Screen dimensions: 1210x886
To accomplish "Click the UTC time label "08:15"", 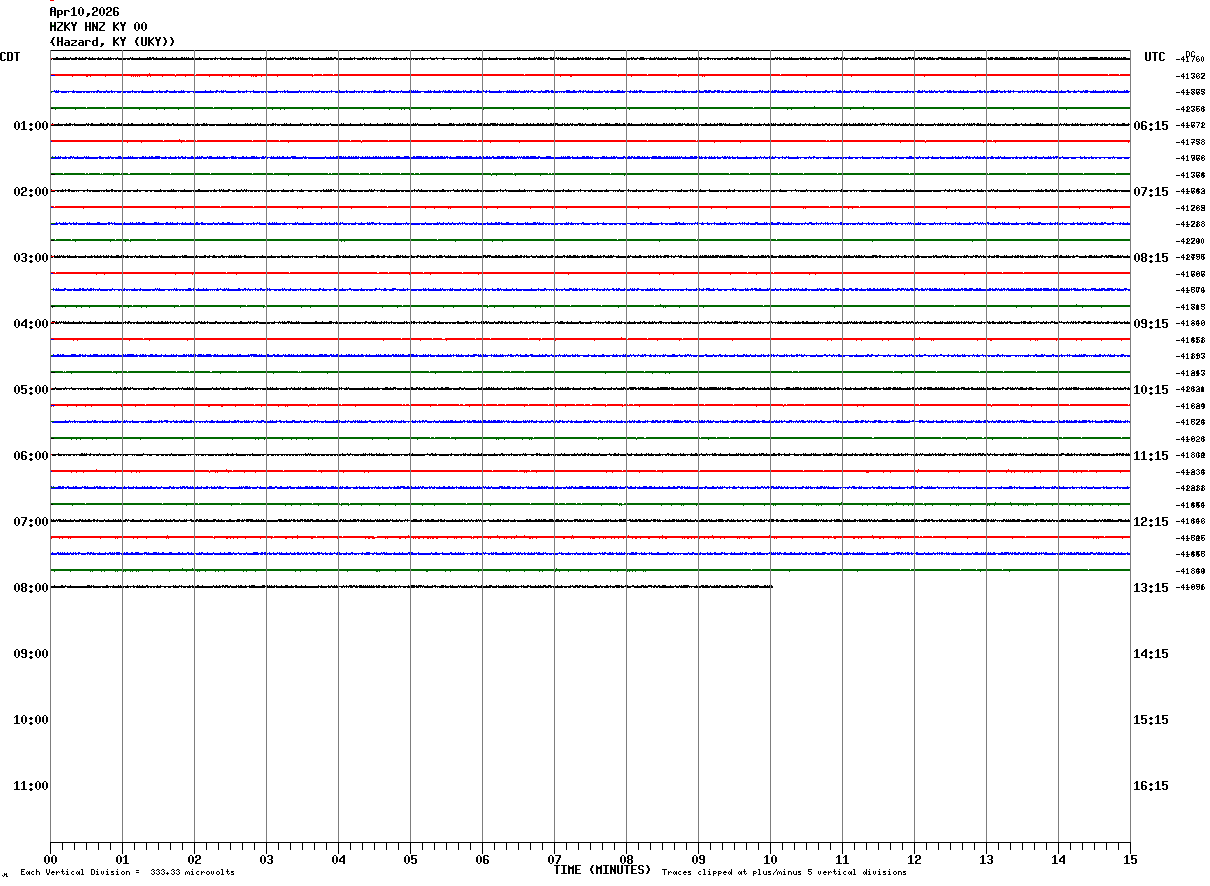I will tap(1151, 258).
